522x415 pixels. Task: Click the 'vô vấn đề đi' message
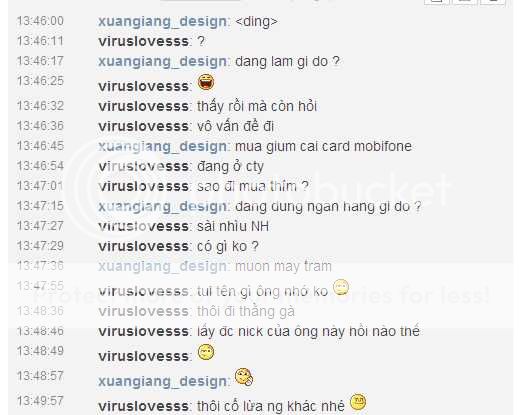click(x=236, y=126)
